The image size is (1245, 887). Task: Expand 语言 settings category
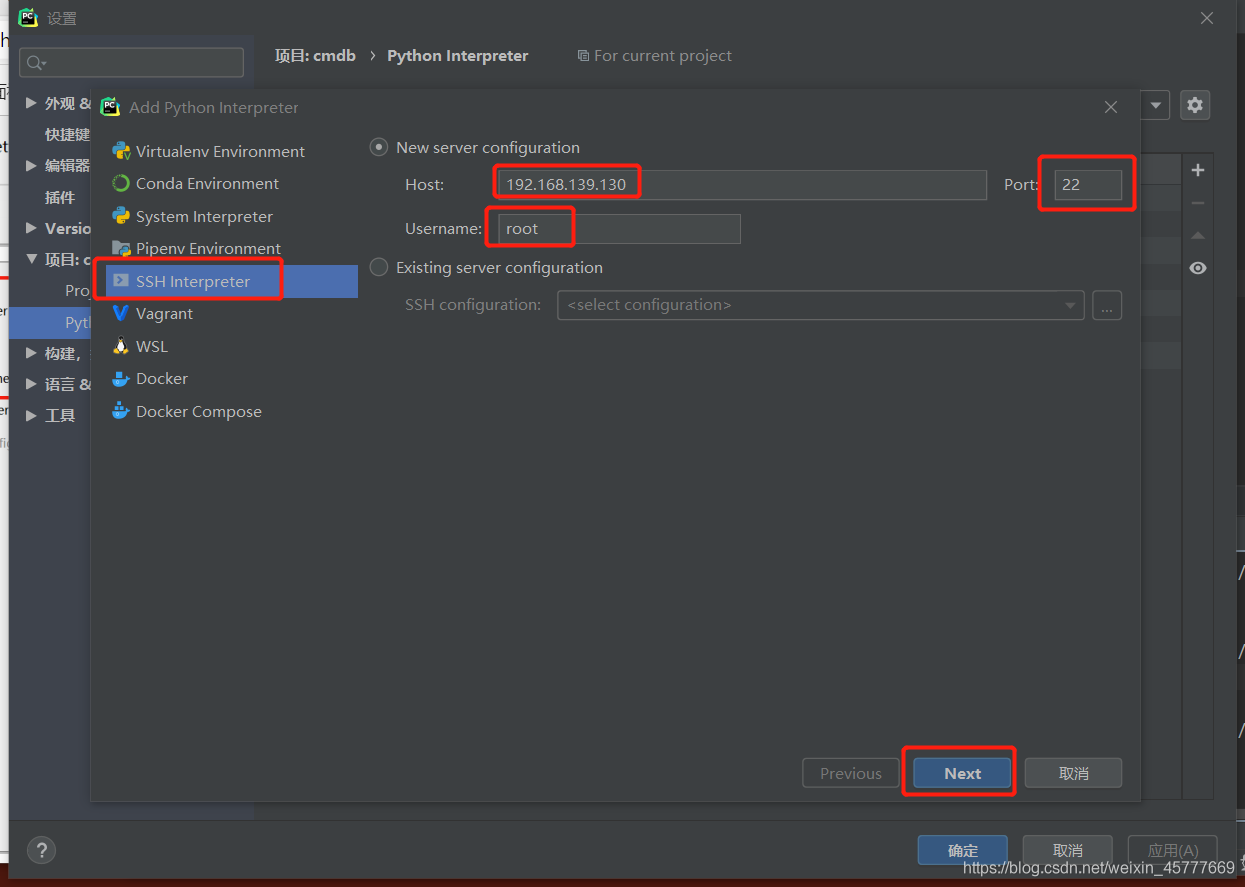[31, 384]
